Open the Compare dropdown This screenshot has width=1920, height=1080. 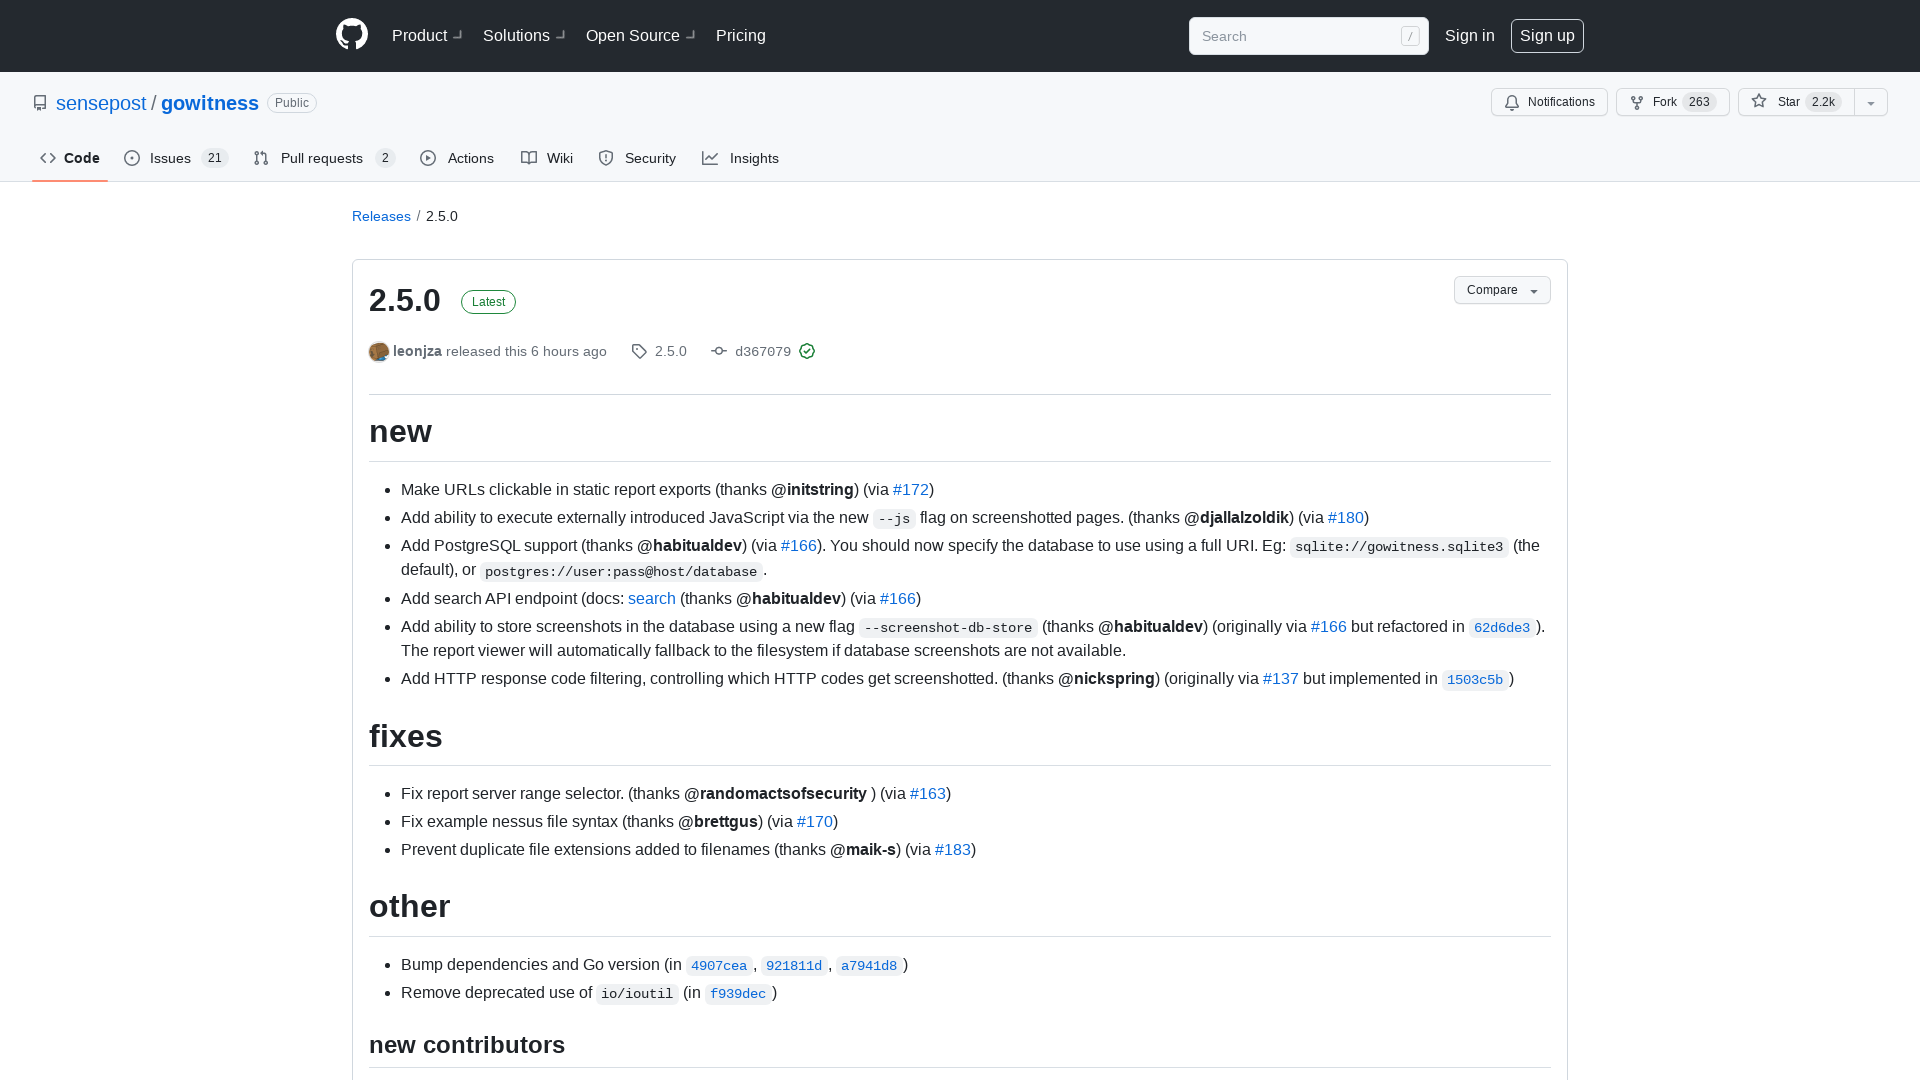tap(1502, 290)
